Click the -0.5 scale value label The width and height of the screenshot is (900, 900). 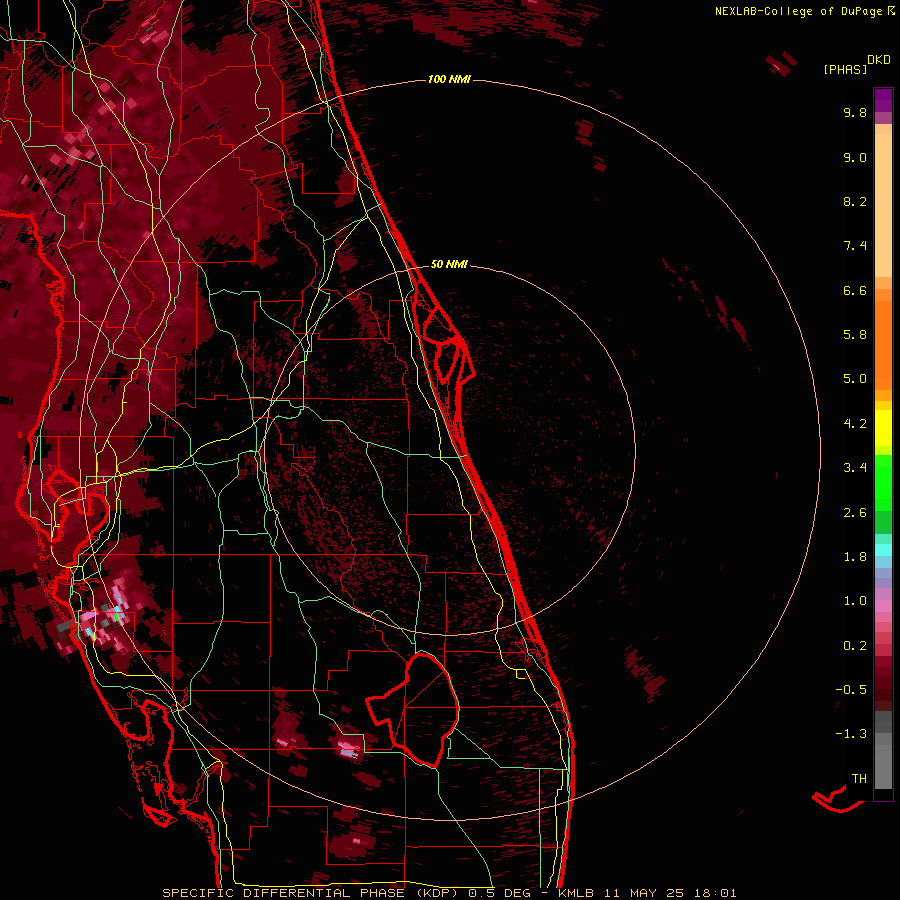pyautogui.click(x=851, y=690)
